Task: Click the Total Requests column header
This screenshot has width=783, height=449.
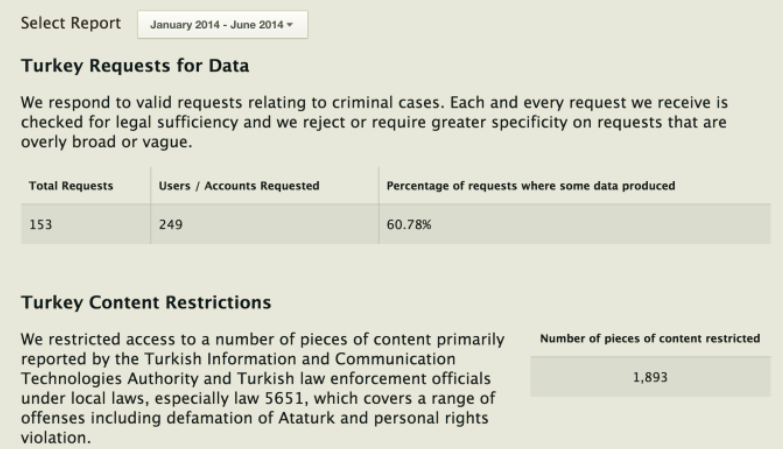Action: click(70, 186)
